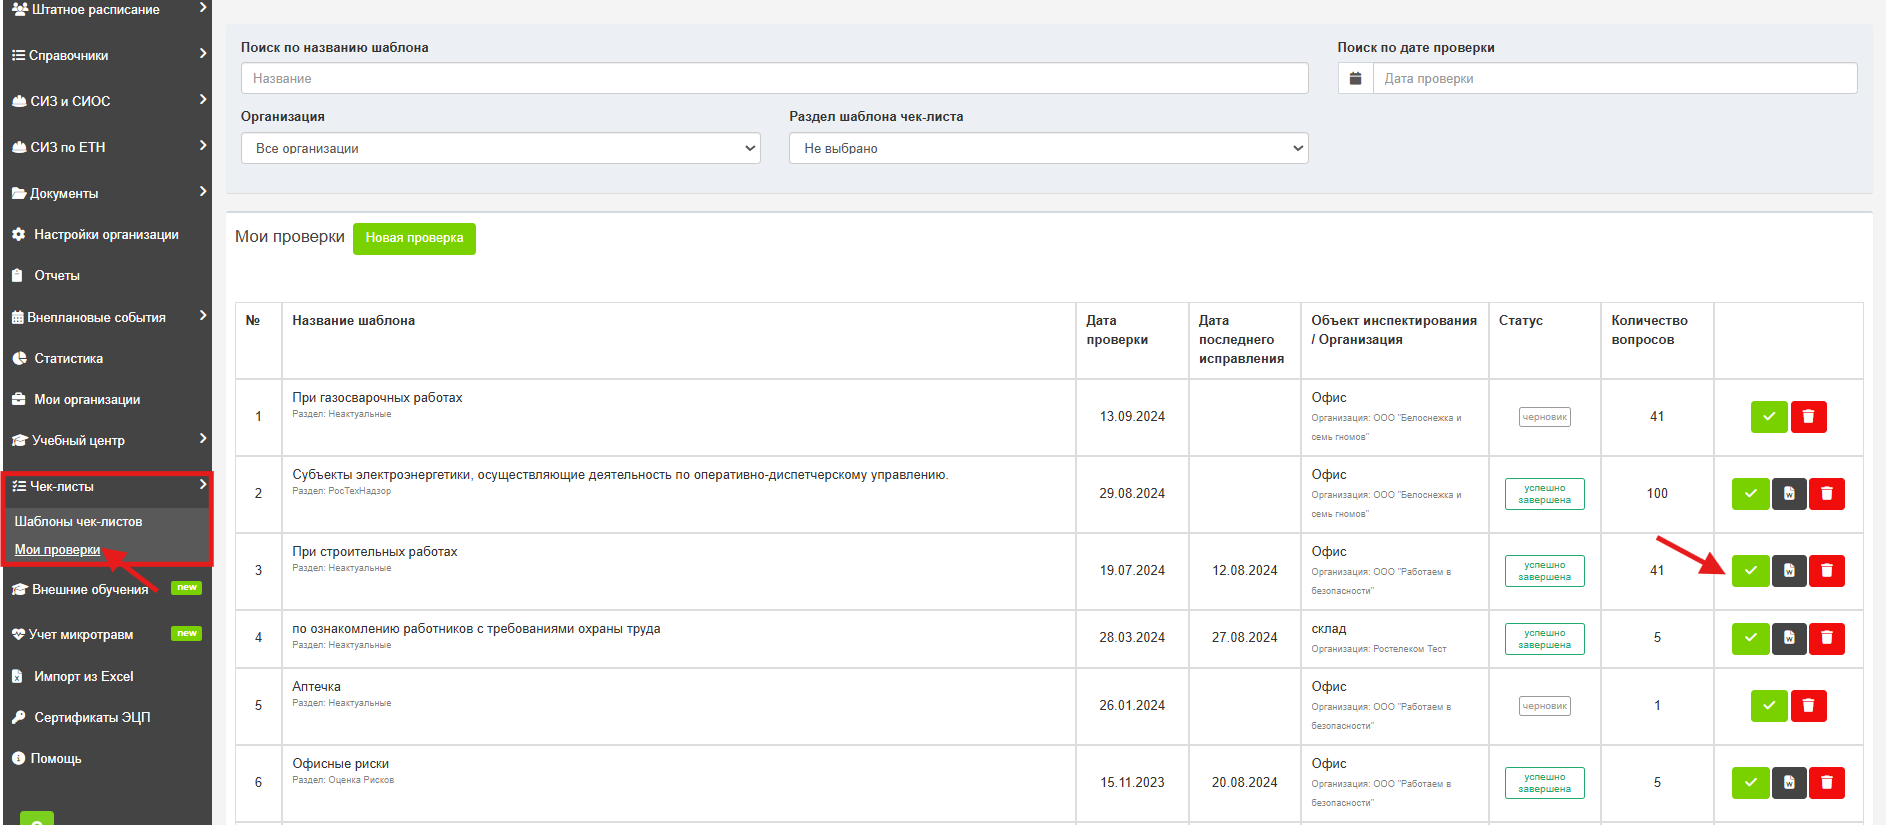Click green checkmark in 'по ознакомлению работников' row
This screenshot has height=825, width=1886.
1750,638
